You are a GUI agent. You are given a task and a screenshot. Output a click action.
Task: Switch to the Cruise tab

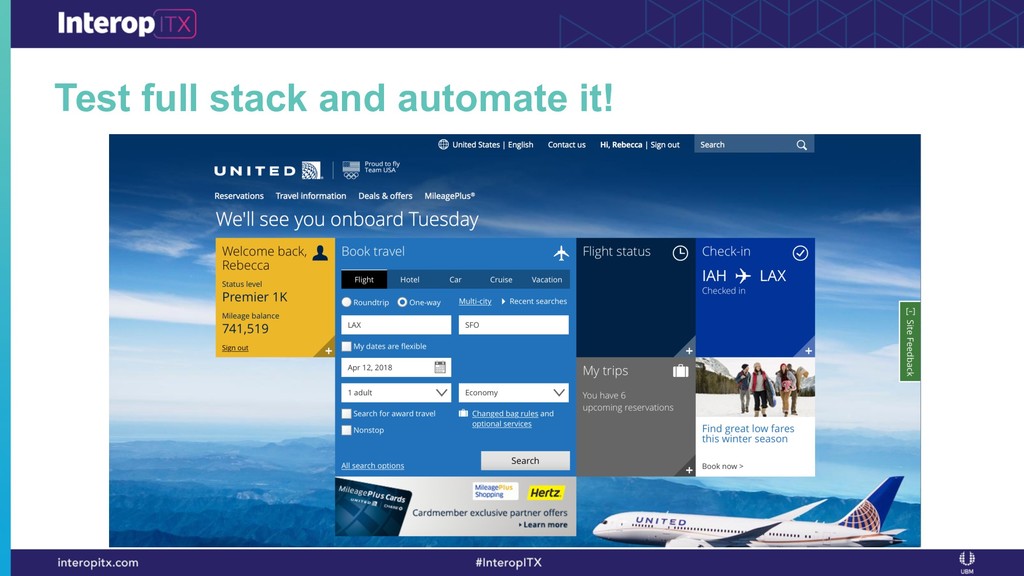pyautogui.click(x=501, y=280)
